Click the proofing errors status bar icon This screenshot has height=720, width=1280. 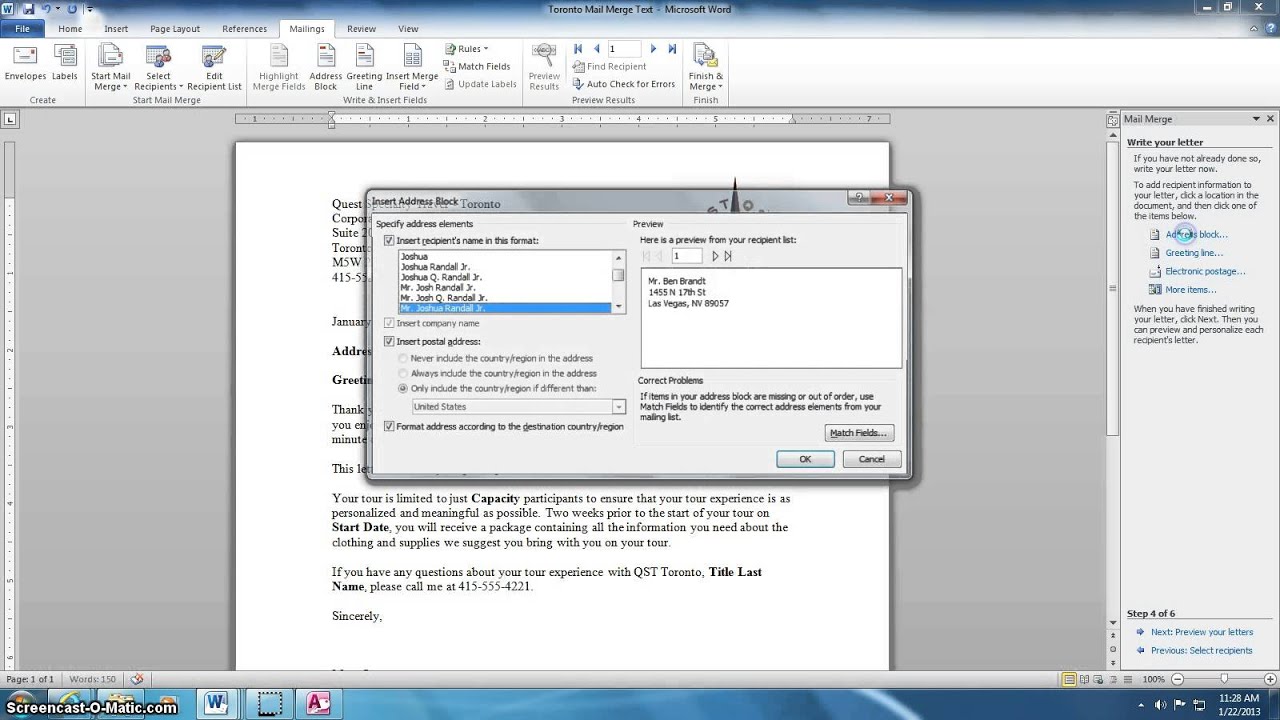tap(137, 679)
